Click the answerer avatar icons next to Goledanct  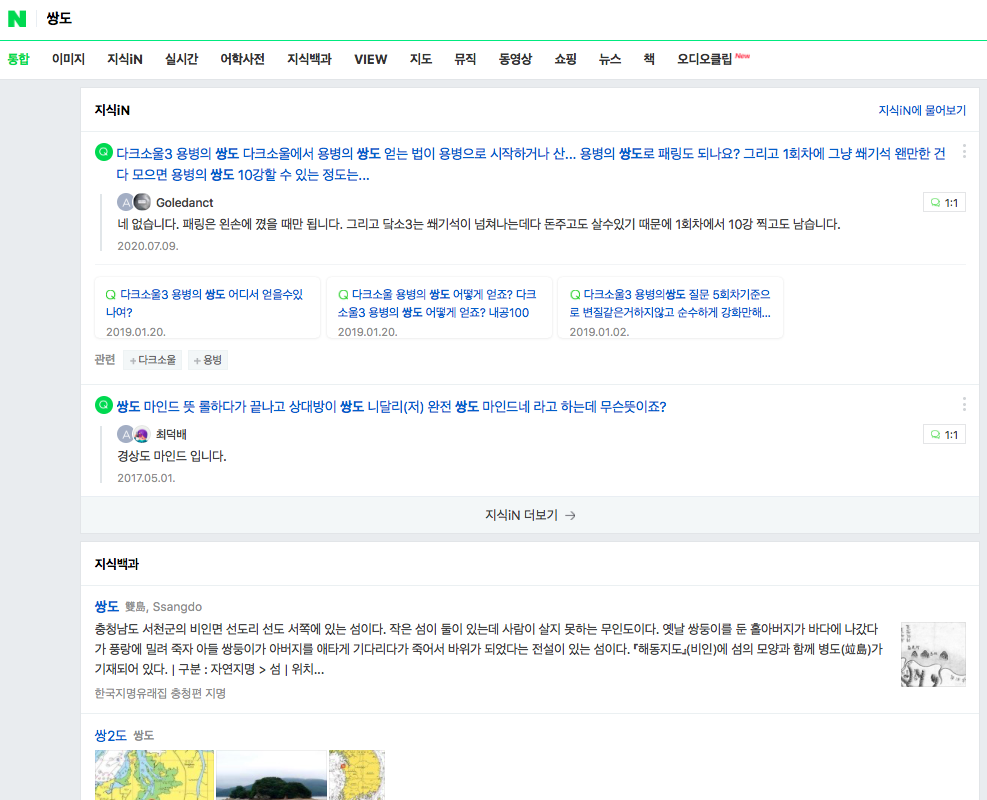pos(134,202)
